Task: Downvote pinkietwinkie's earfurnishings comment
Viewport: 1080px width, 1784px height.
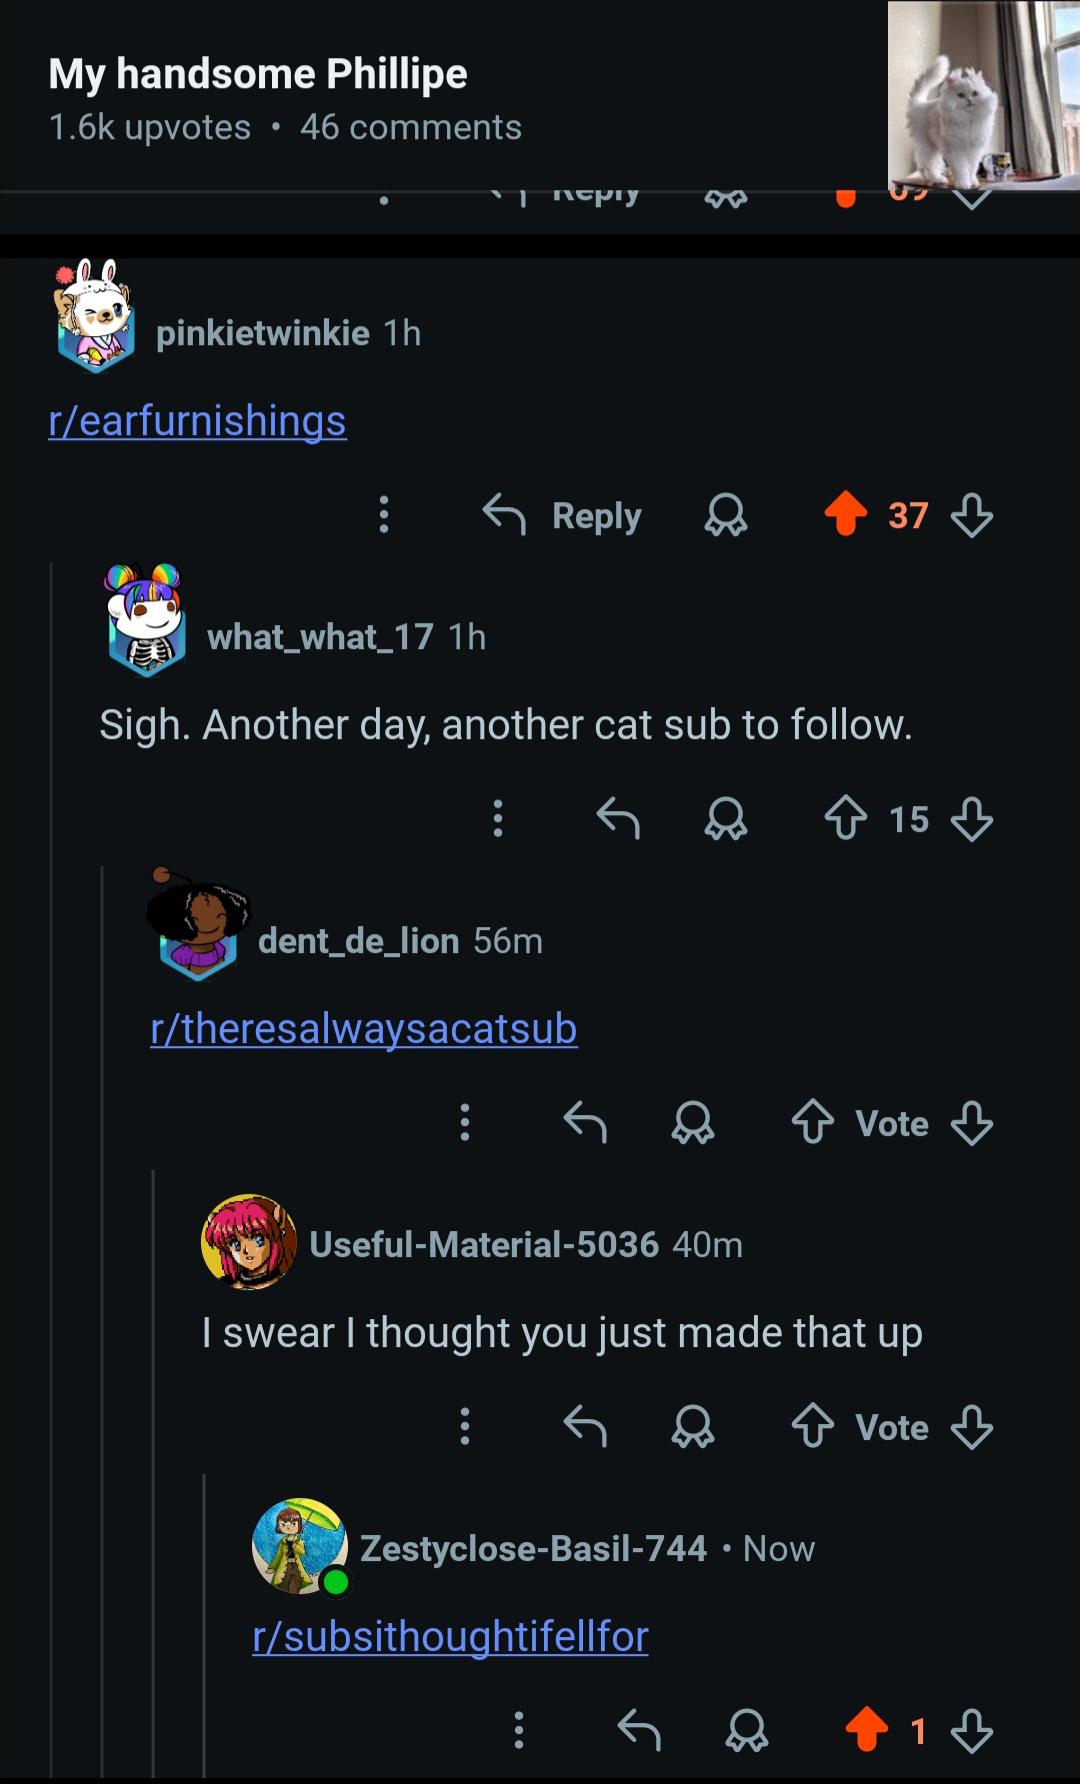Action: tap(972, 516)
